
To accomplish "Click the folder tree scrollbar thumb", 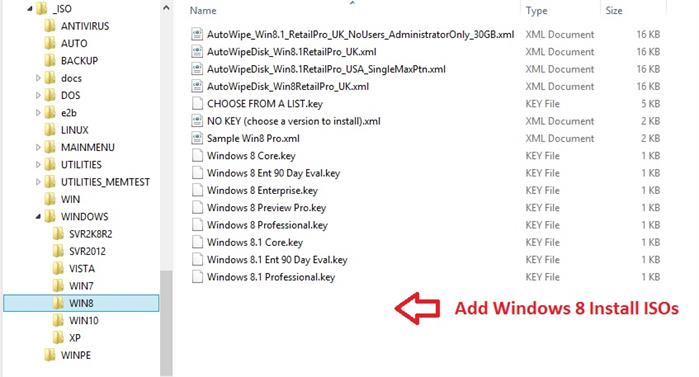I will tap(166, 324).
